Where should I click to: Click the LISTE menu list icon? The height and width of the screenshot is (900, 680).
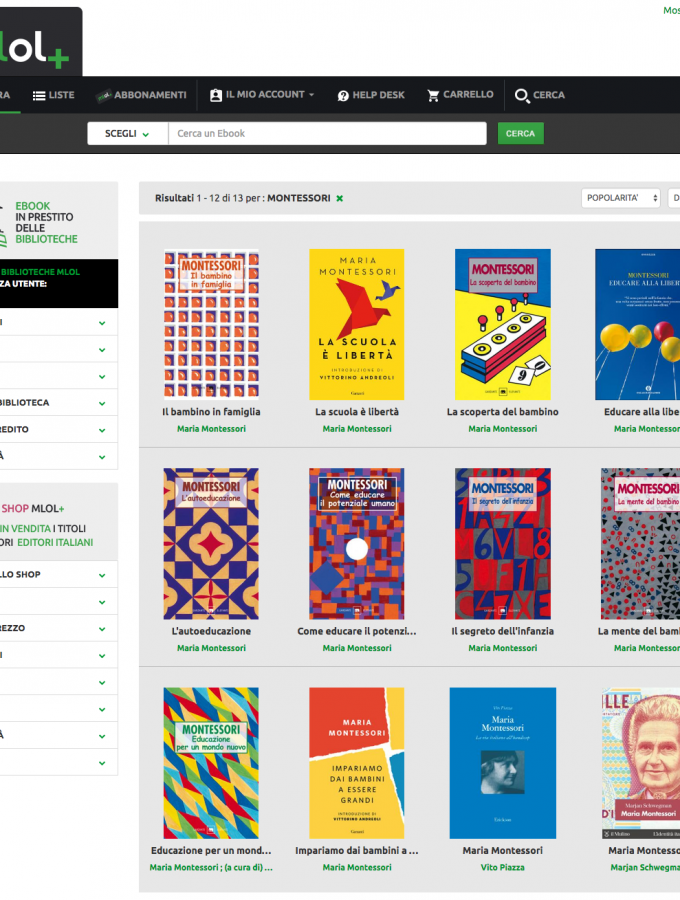(38, 96)
